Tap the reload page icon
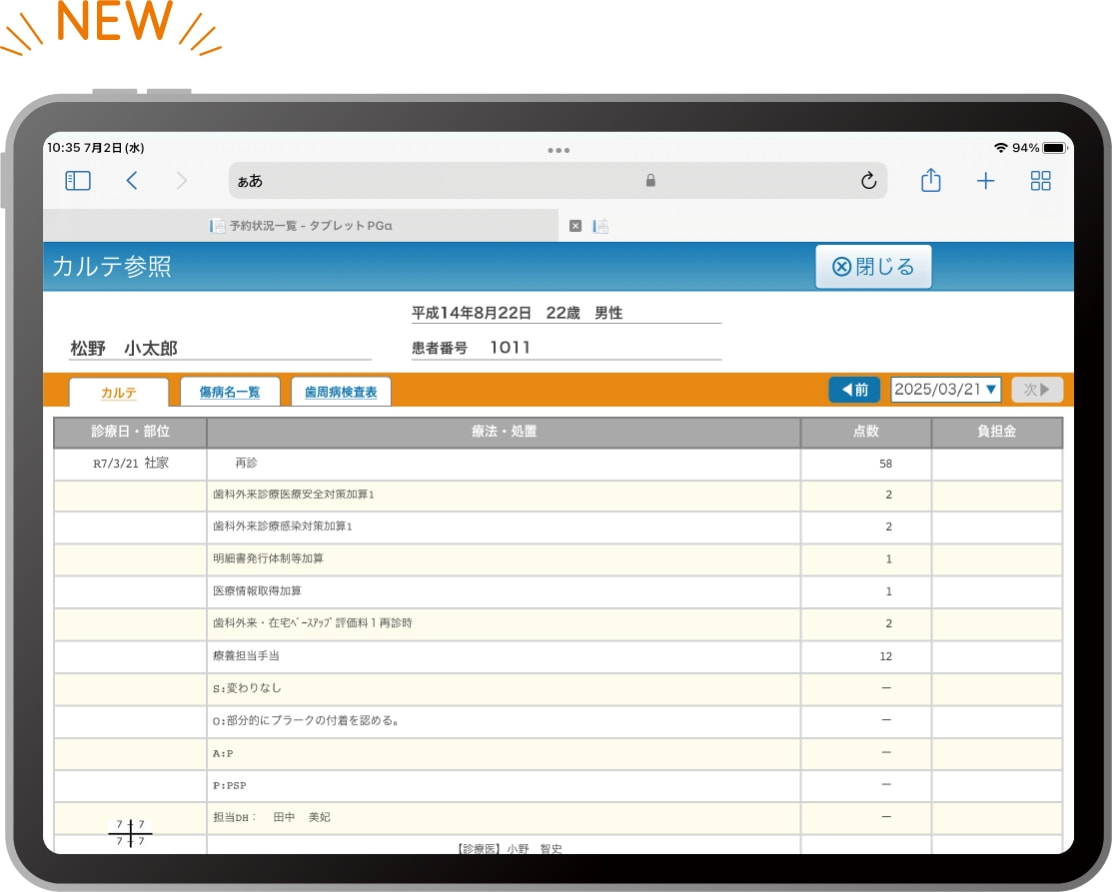This screenshot has height=892, width=1112. tap(868, 181)
